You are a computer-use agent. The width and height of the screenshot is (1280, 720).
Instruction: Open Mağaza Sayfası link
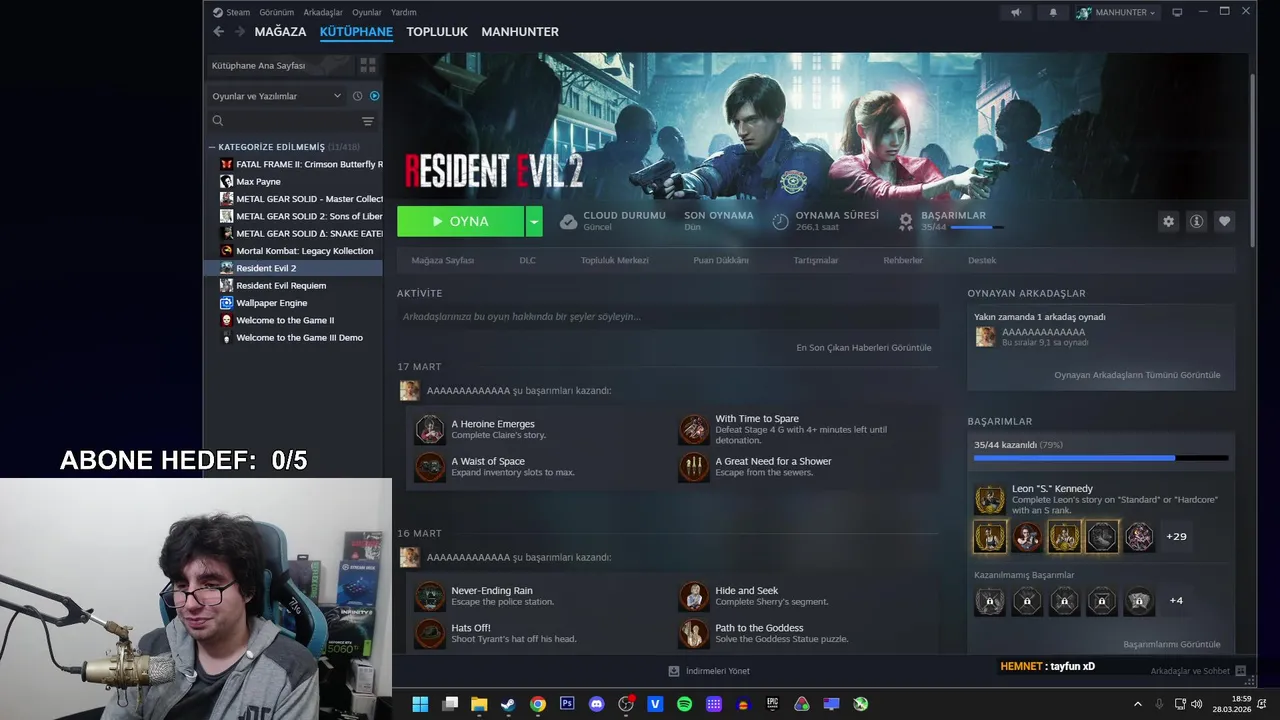point(442,260)
